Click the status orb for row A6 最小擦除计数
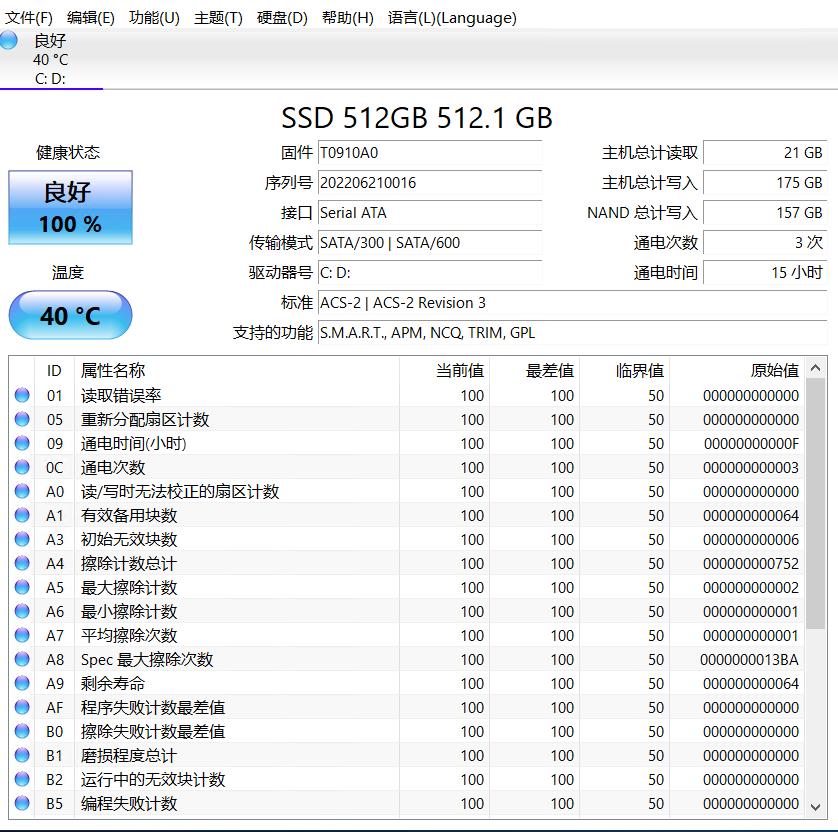The image size is (838, 832). click(x=22, y=611)
